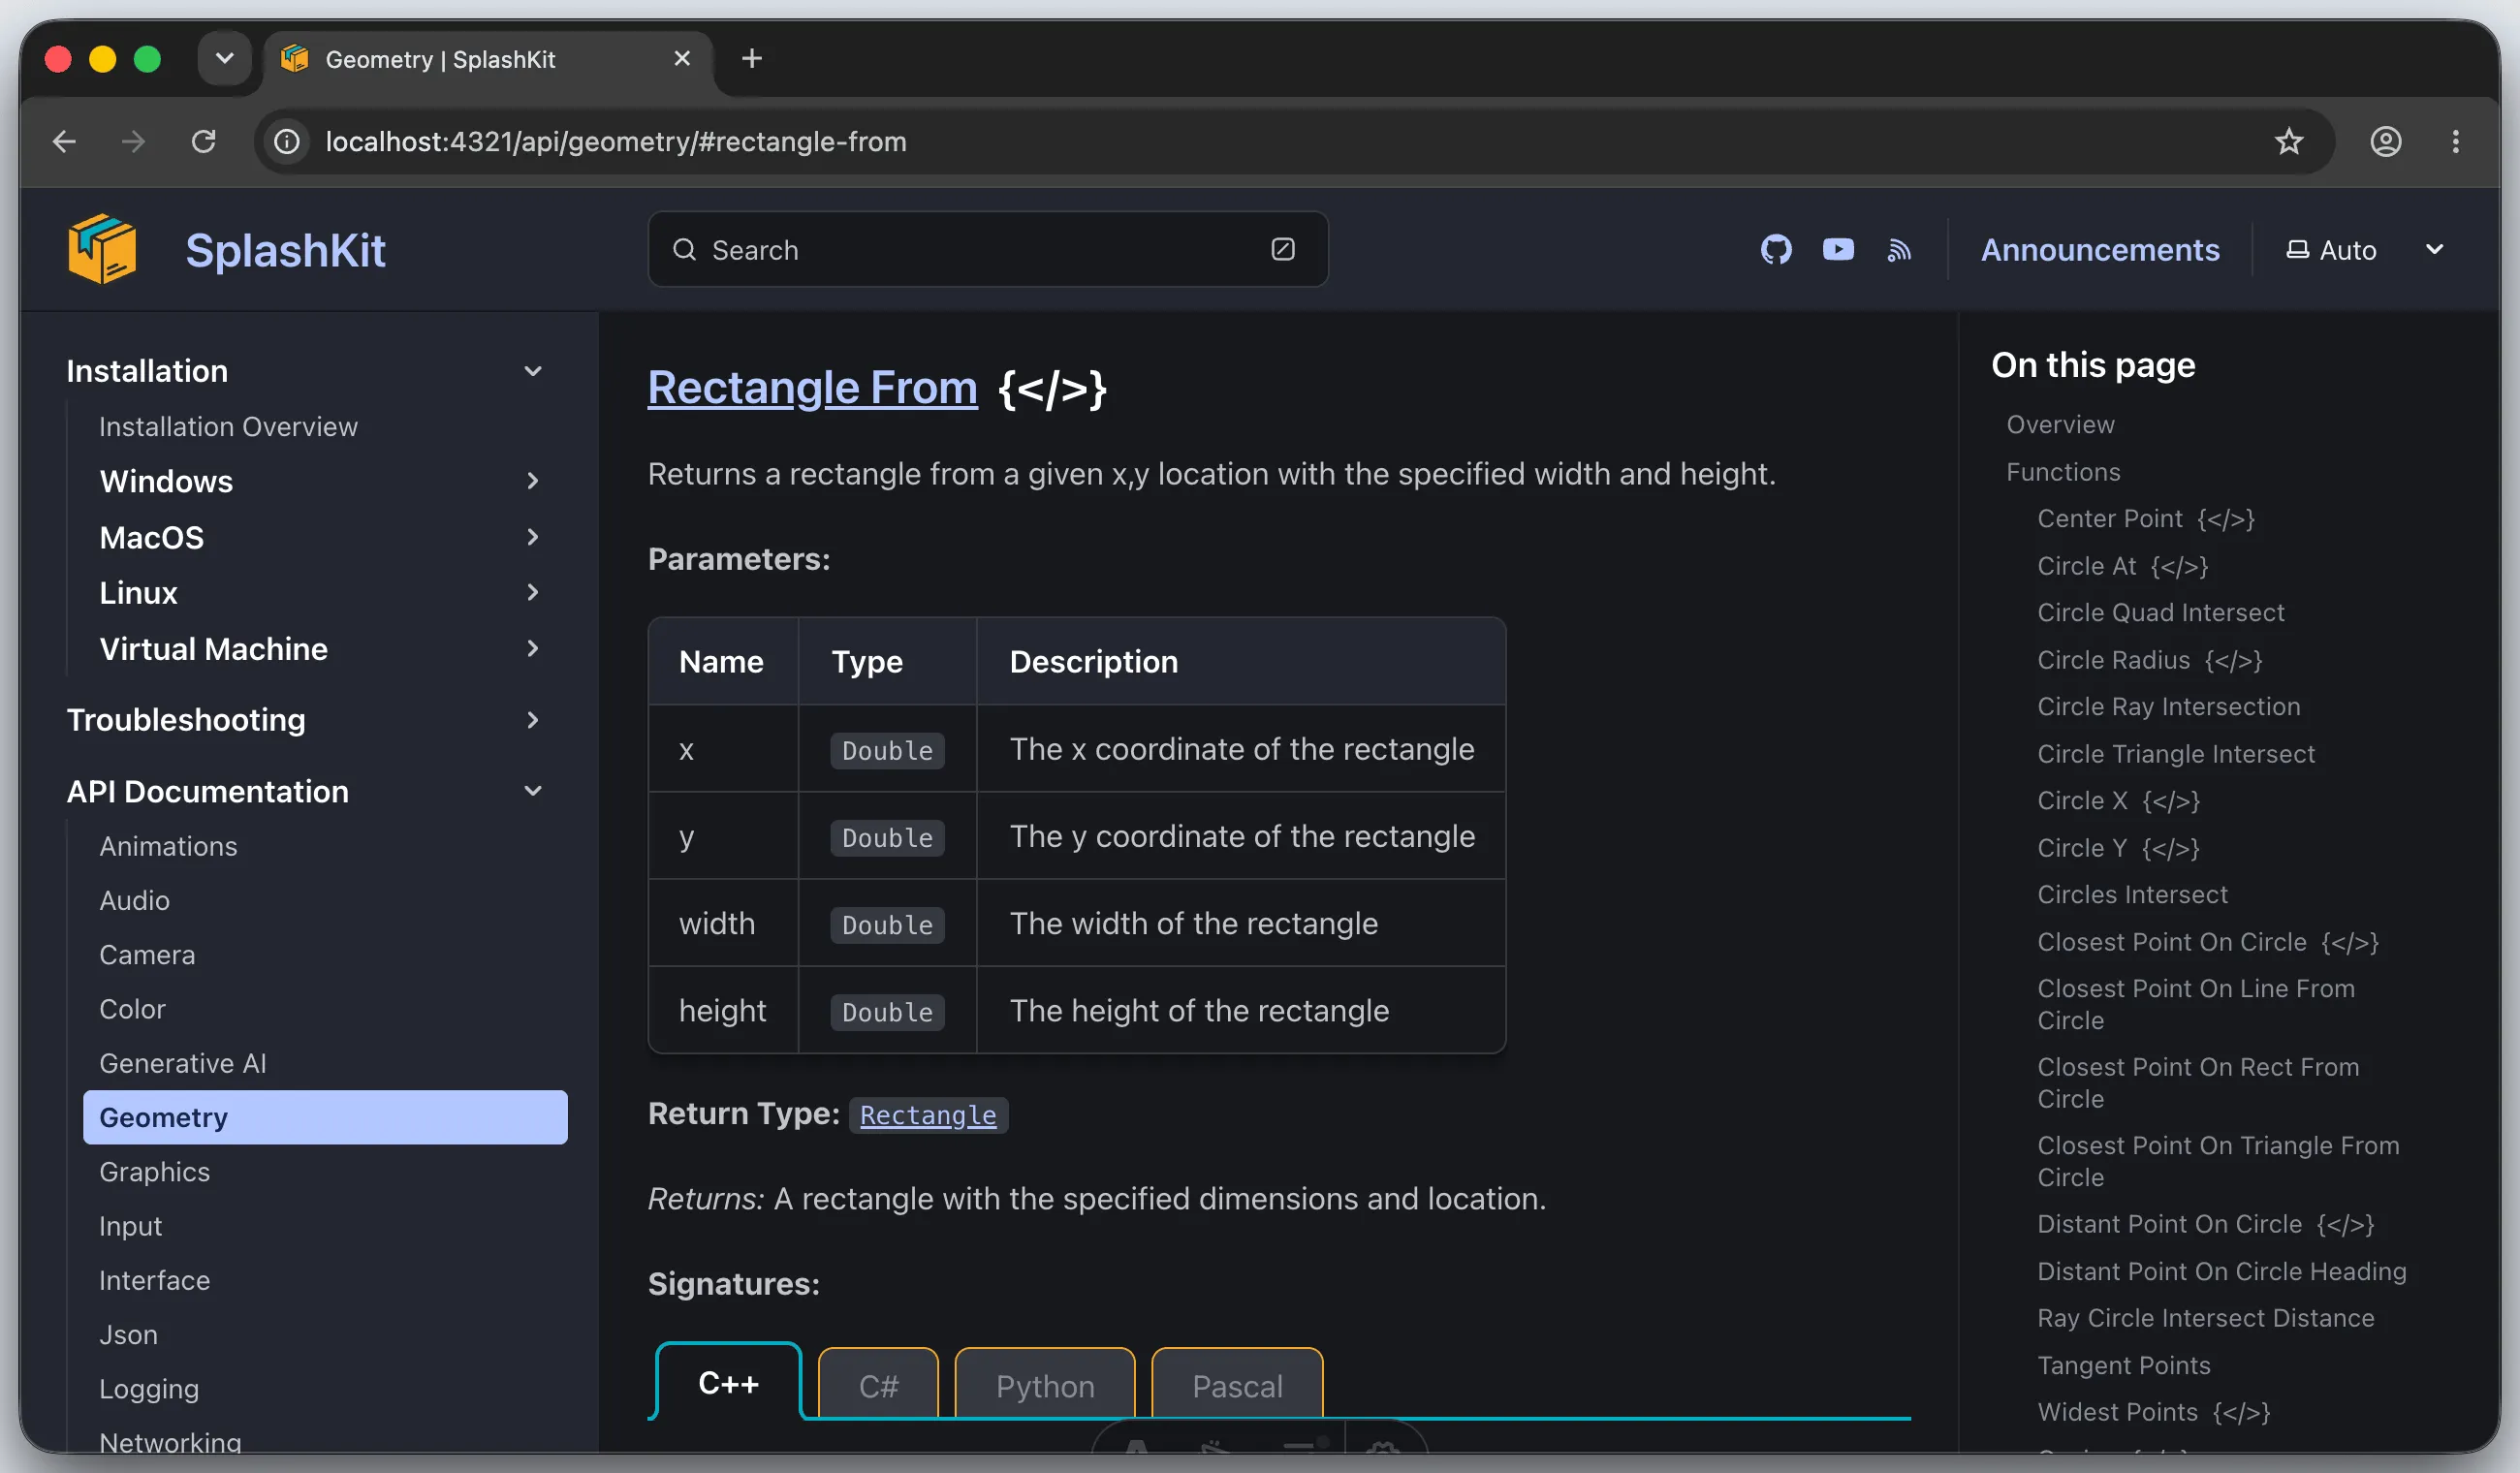Click the SplashKit site title
The height and width of the screenshot is (1473, 2520).
[285, 250]
